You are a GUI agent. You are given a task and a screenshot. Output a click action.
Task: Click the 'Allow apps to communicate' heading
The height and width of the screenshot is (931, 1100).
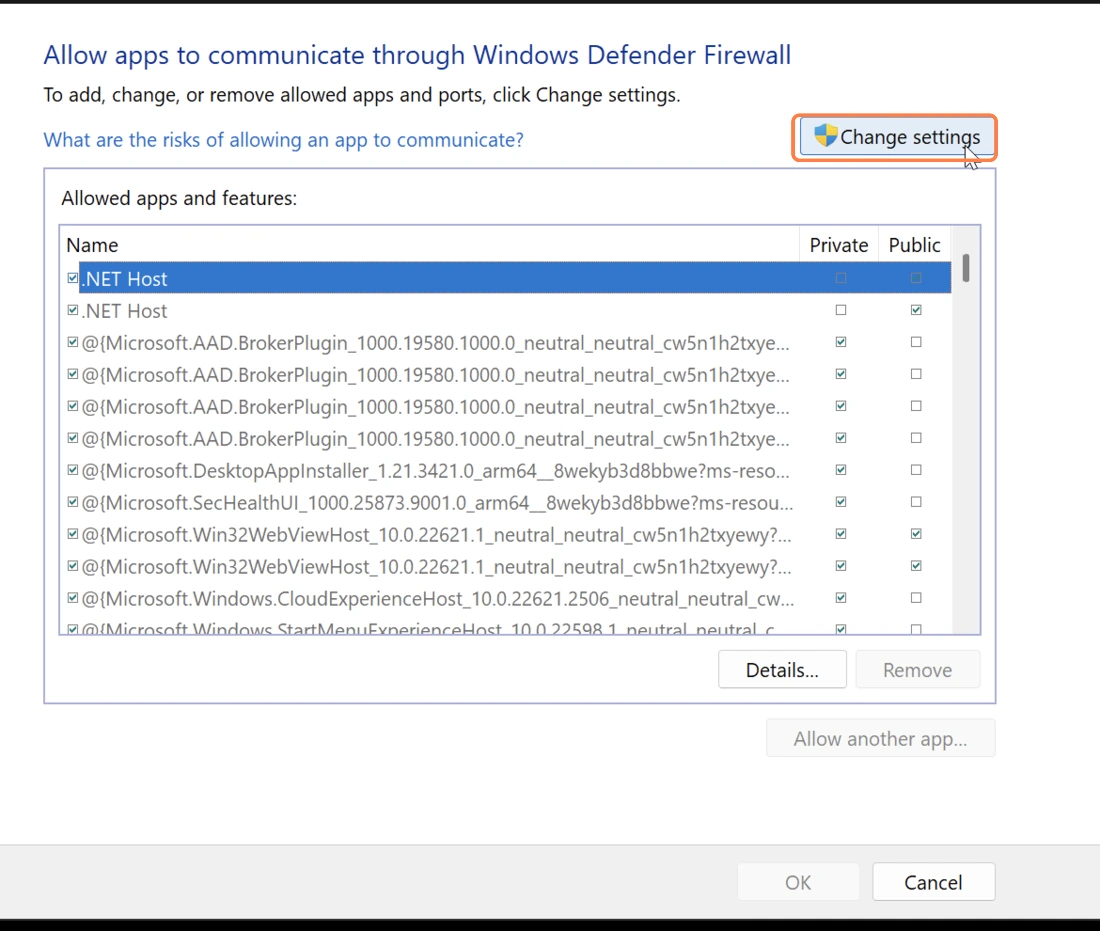417,55
